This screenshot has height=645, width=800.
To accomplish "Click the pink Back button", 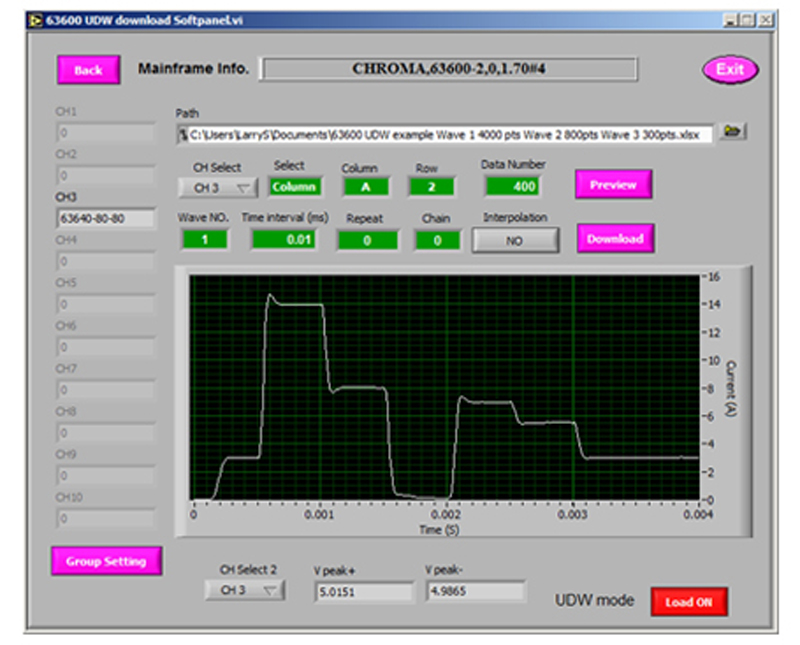I will pyautogui.click(x=89, y=70).
